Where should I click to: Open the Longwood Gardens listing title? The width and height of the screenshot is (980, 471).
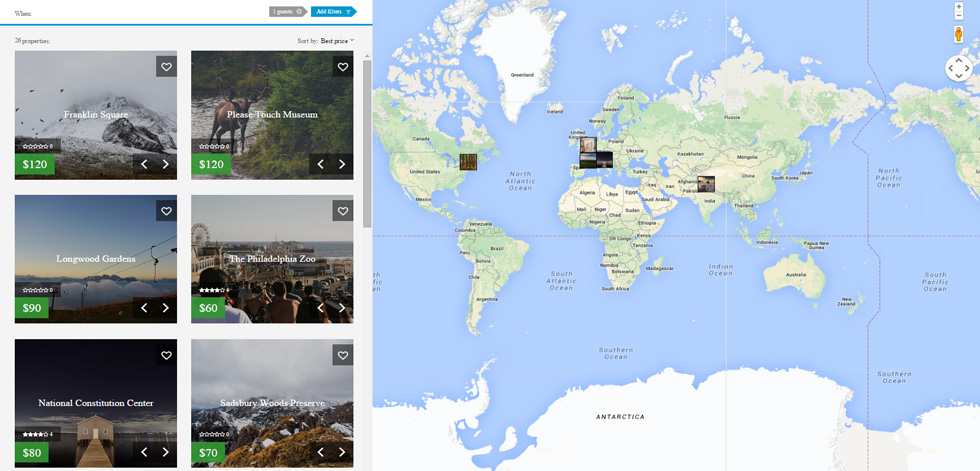(x=96, y=259)
